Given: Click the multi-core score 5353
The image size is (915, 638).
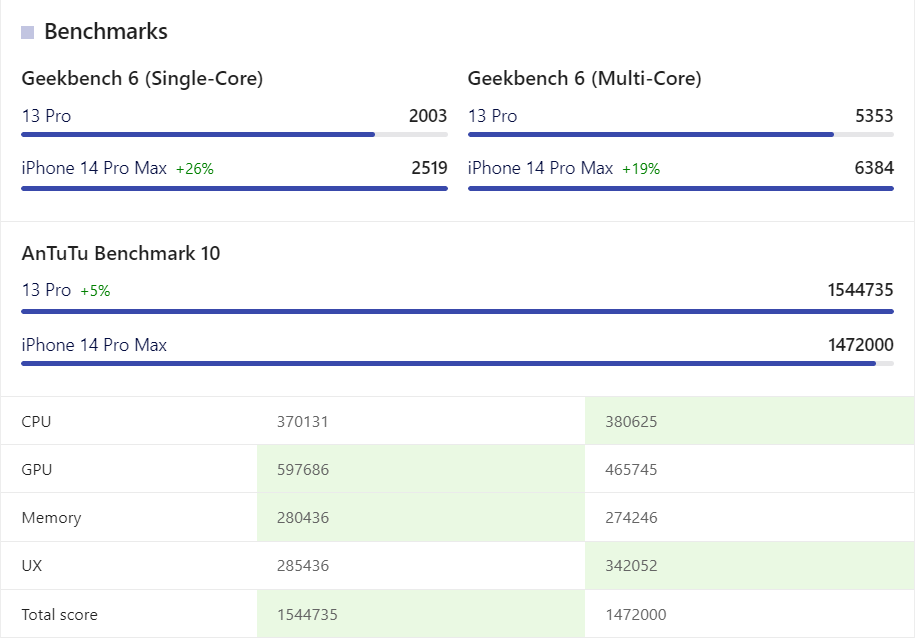Looking at the screenshot, I should click(874, 116).
